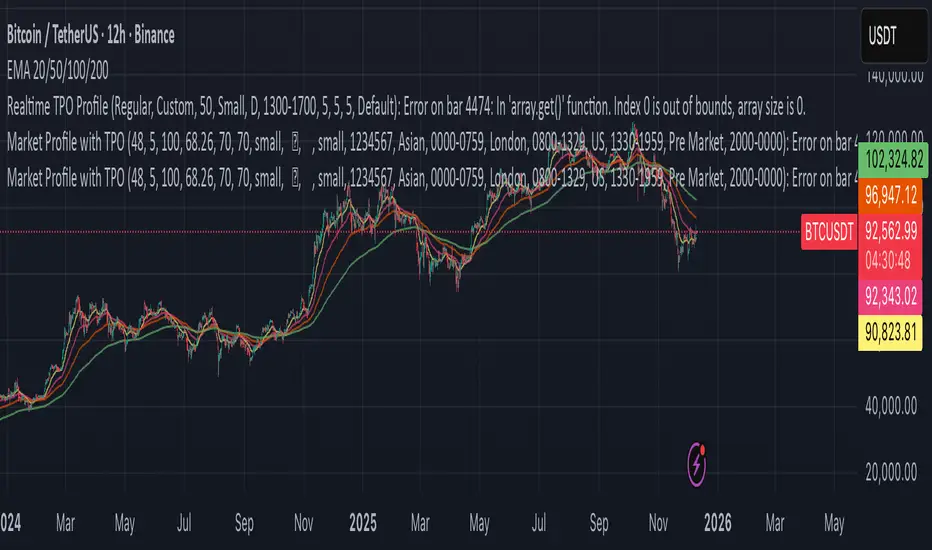
Task: Click the 2024 label on time axis
Action: coord(12,524)
